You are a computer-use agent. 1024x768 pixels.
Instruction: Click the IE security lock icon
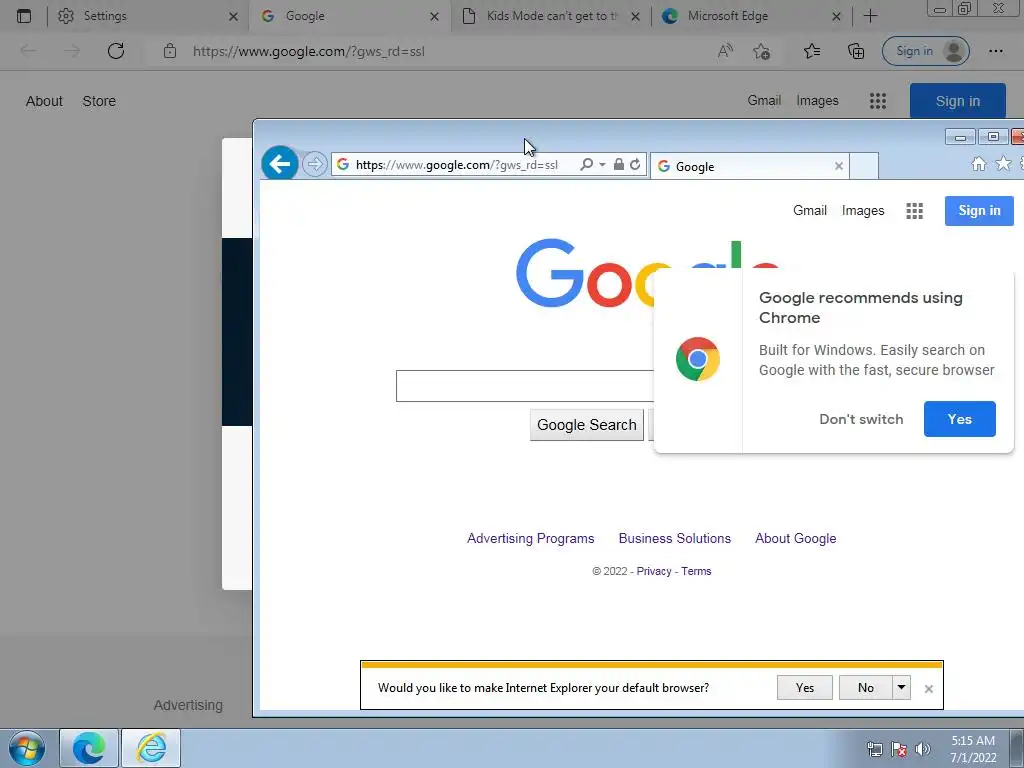pos(618,165)
